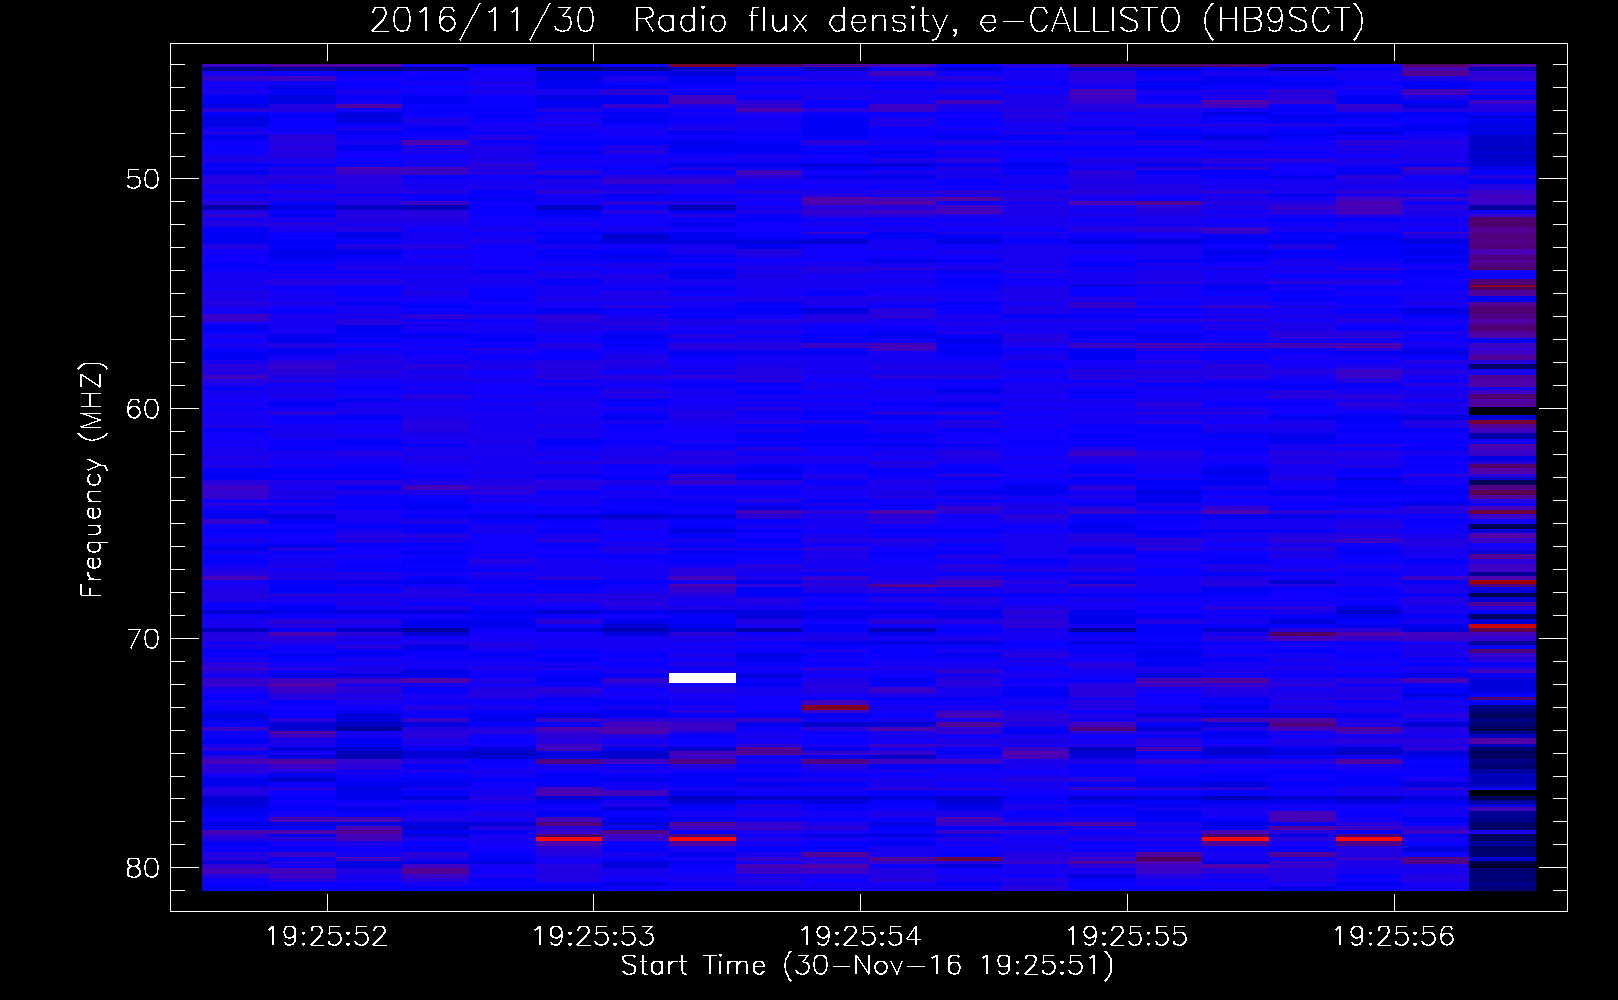
Task: Click the 'Frequency (MHZ)' axis label
Action: pyautogui.click(x=92, y=480)
